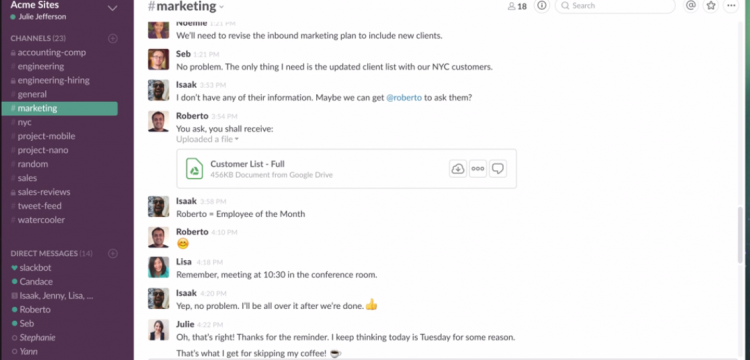Expand the Acme Sites team menu
The width and height of the screenshot is (750, 360).
coord(112,8)
